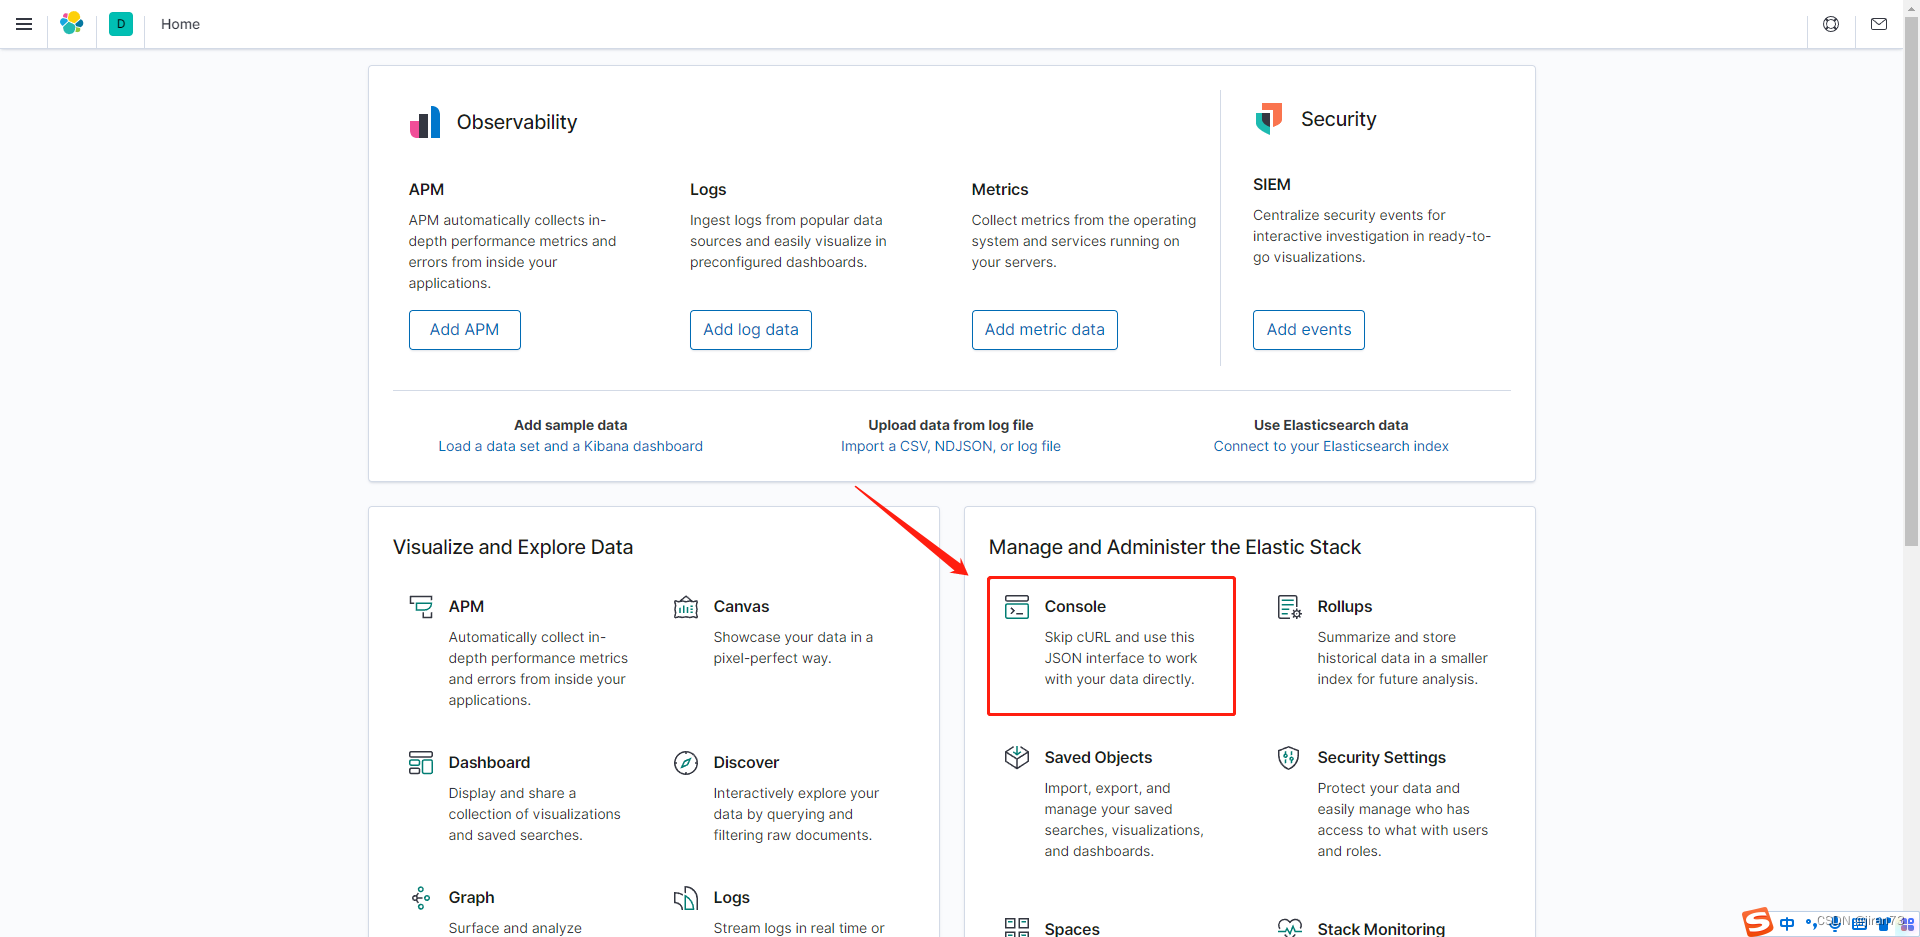This screenshot has height=937, width=1920.
Task: Click the Home breadcrumb
Action: tap(180, 23)
